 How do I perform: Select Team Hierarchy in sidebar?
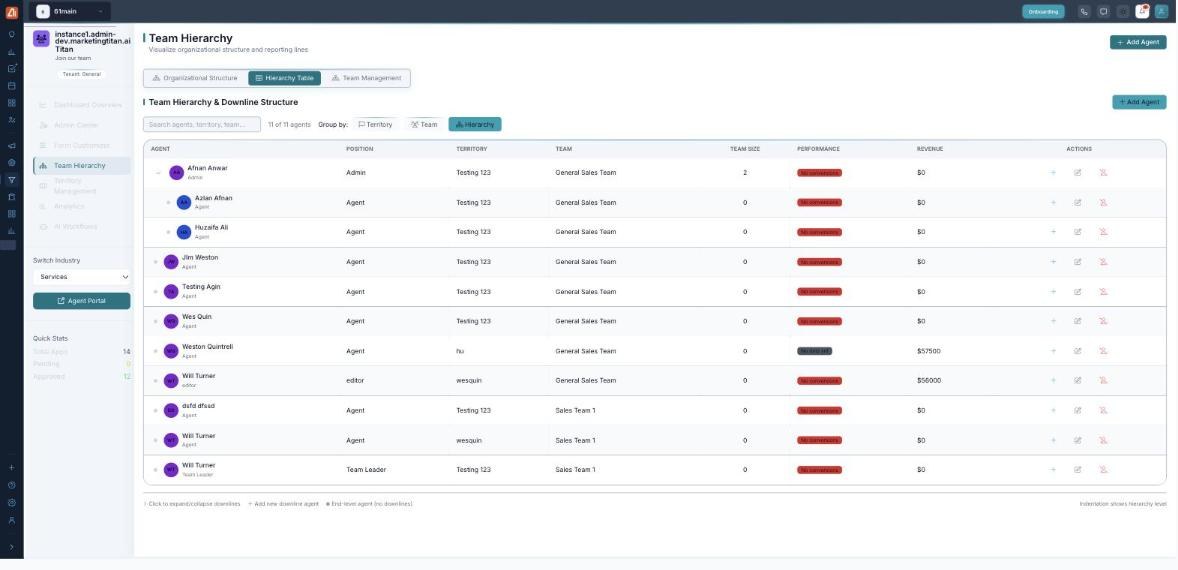(81, 166)
